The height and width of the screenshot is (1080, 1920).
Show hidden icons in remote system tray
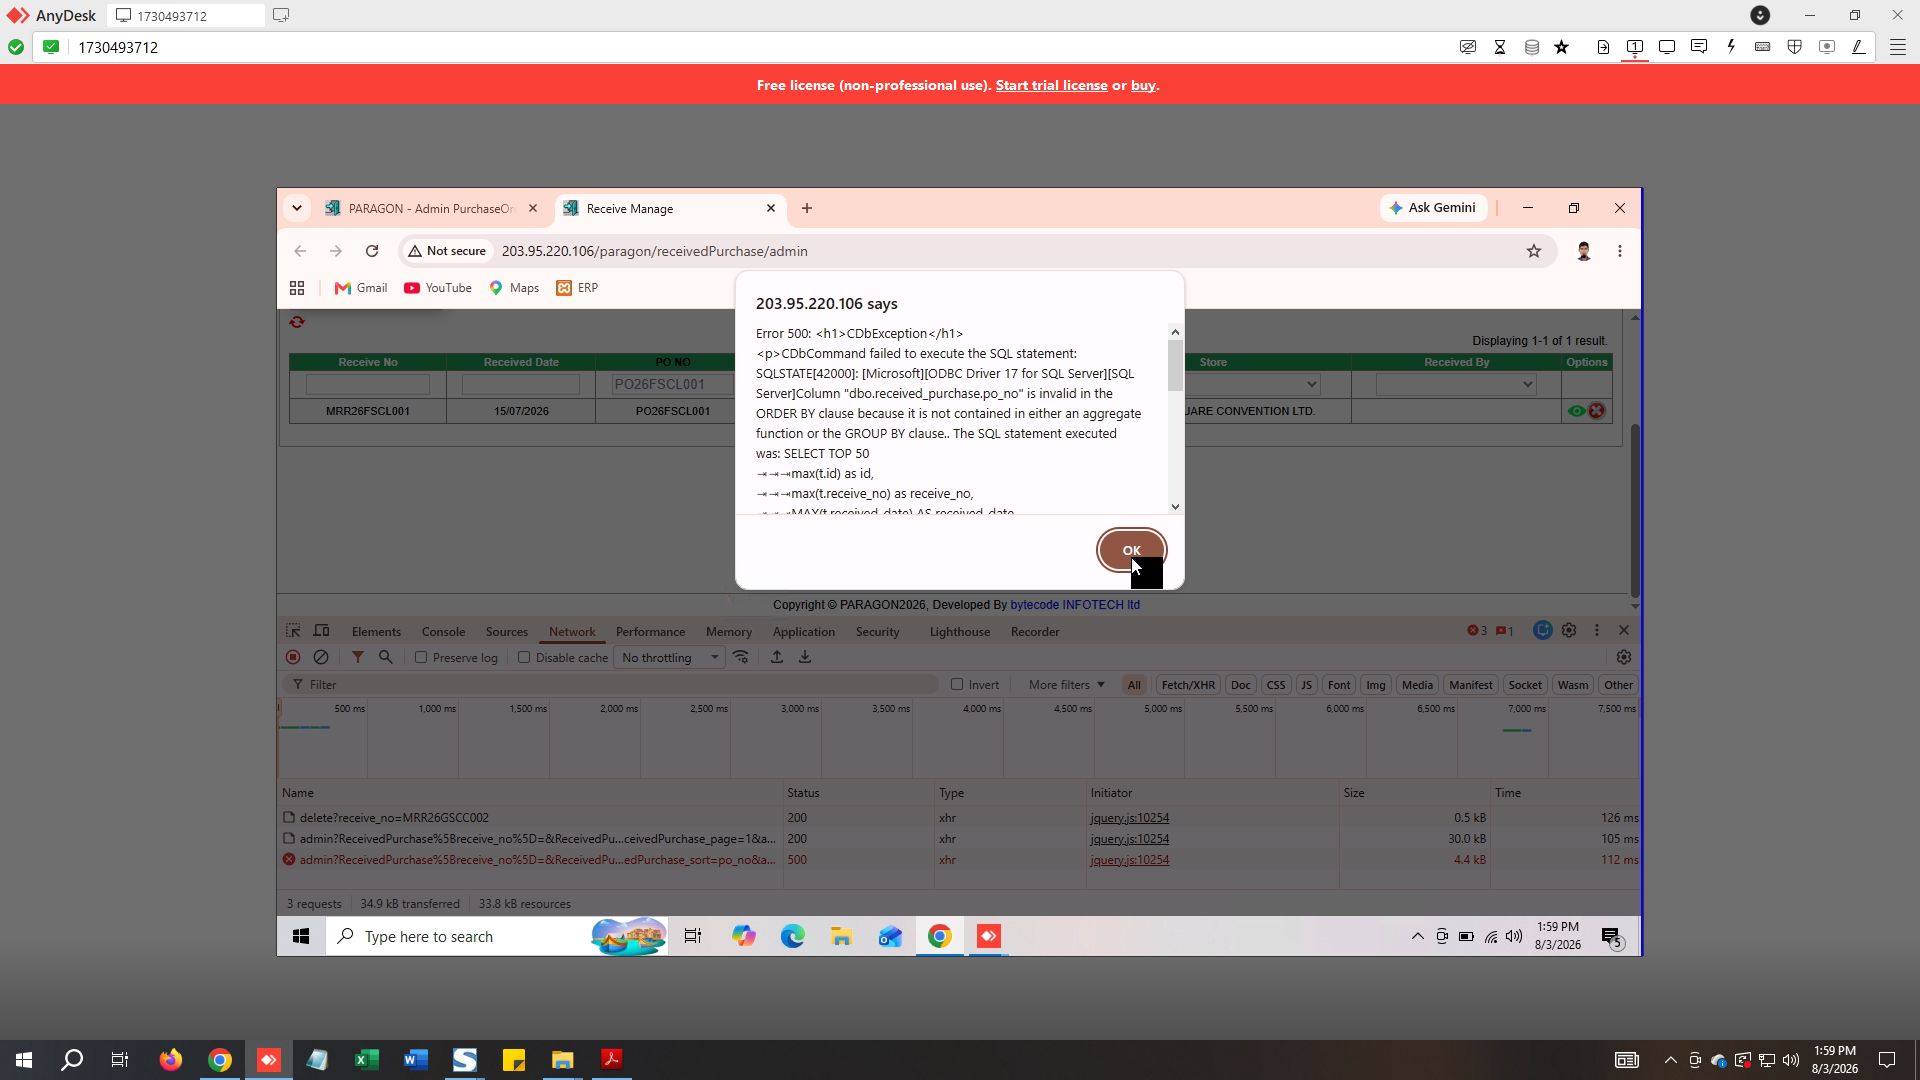[1417, 936]
